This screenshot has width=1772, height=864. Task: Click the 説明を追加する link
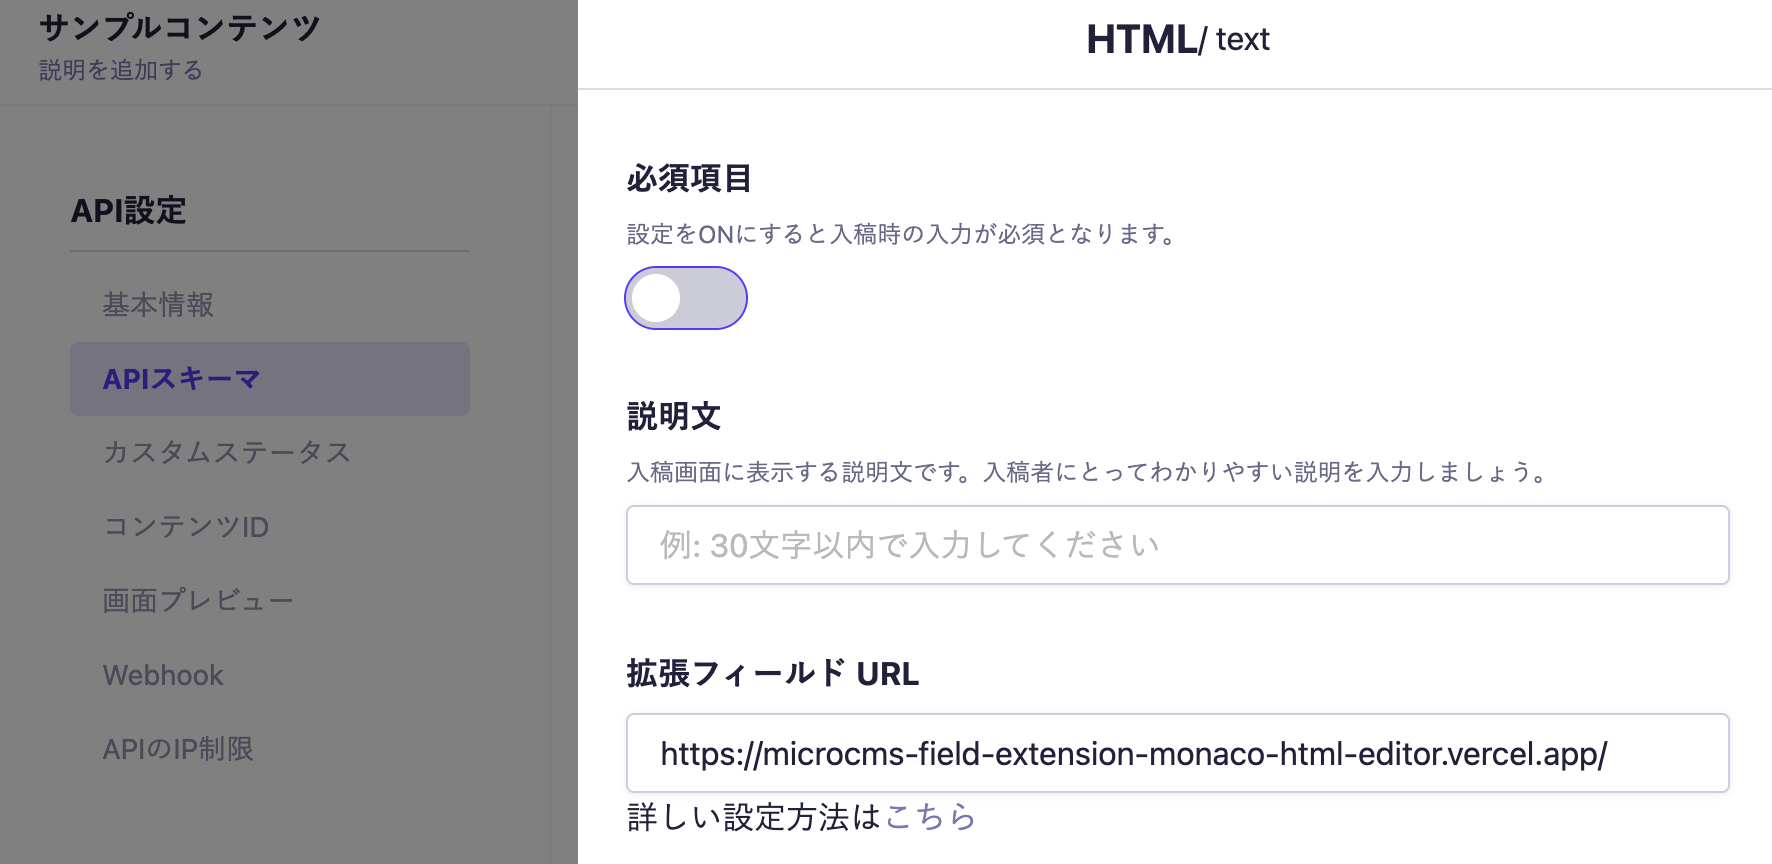pyautogui.click(x=121, y=70)
